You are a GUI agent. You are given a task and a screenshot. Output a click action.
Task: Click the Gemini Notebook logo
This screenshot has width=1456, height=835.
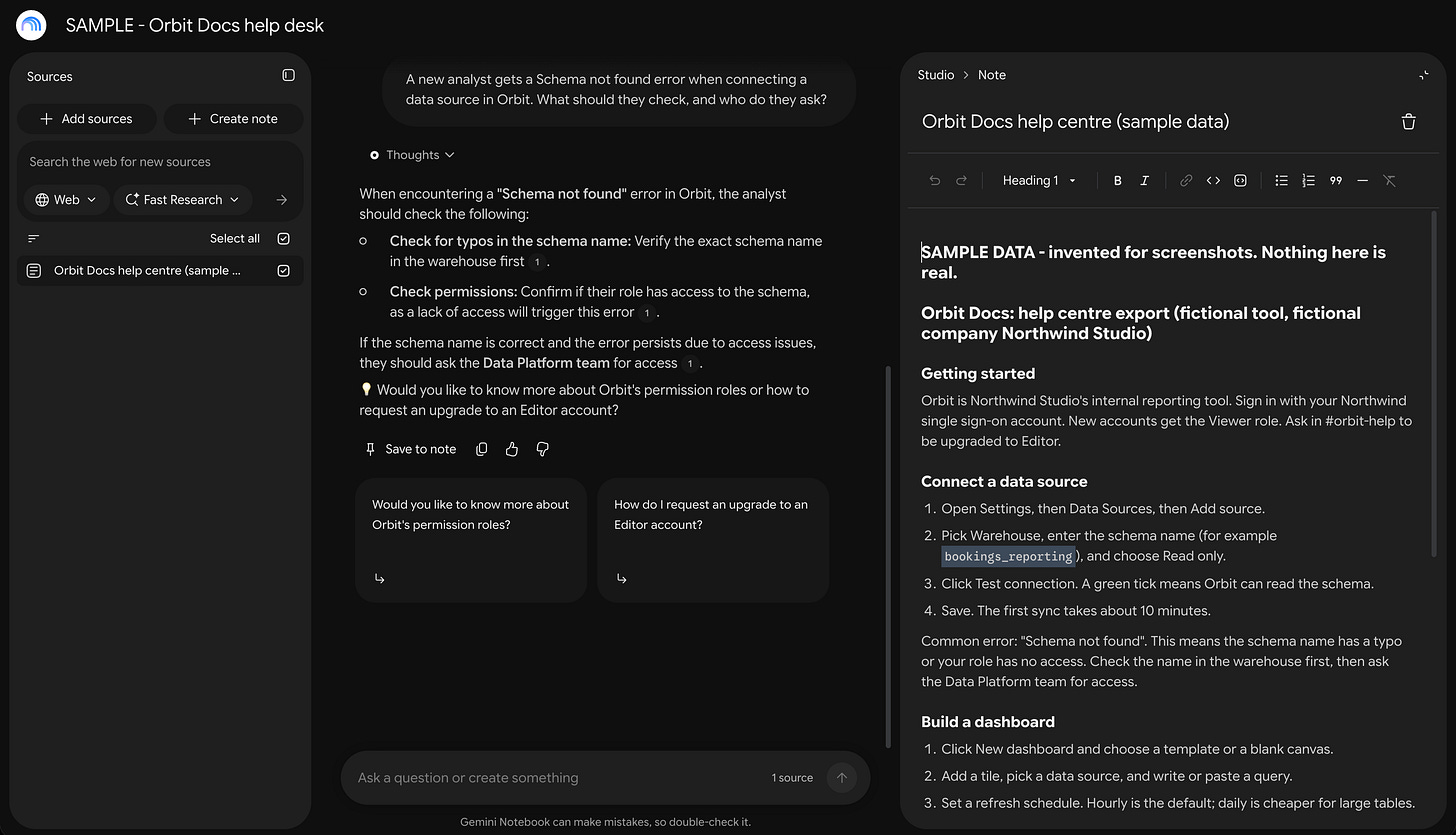31,25
